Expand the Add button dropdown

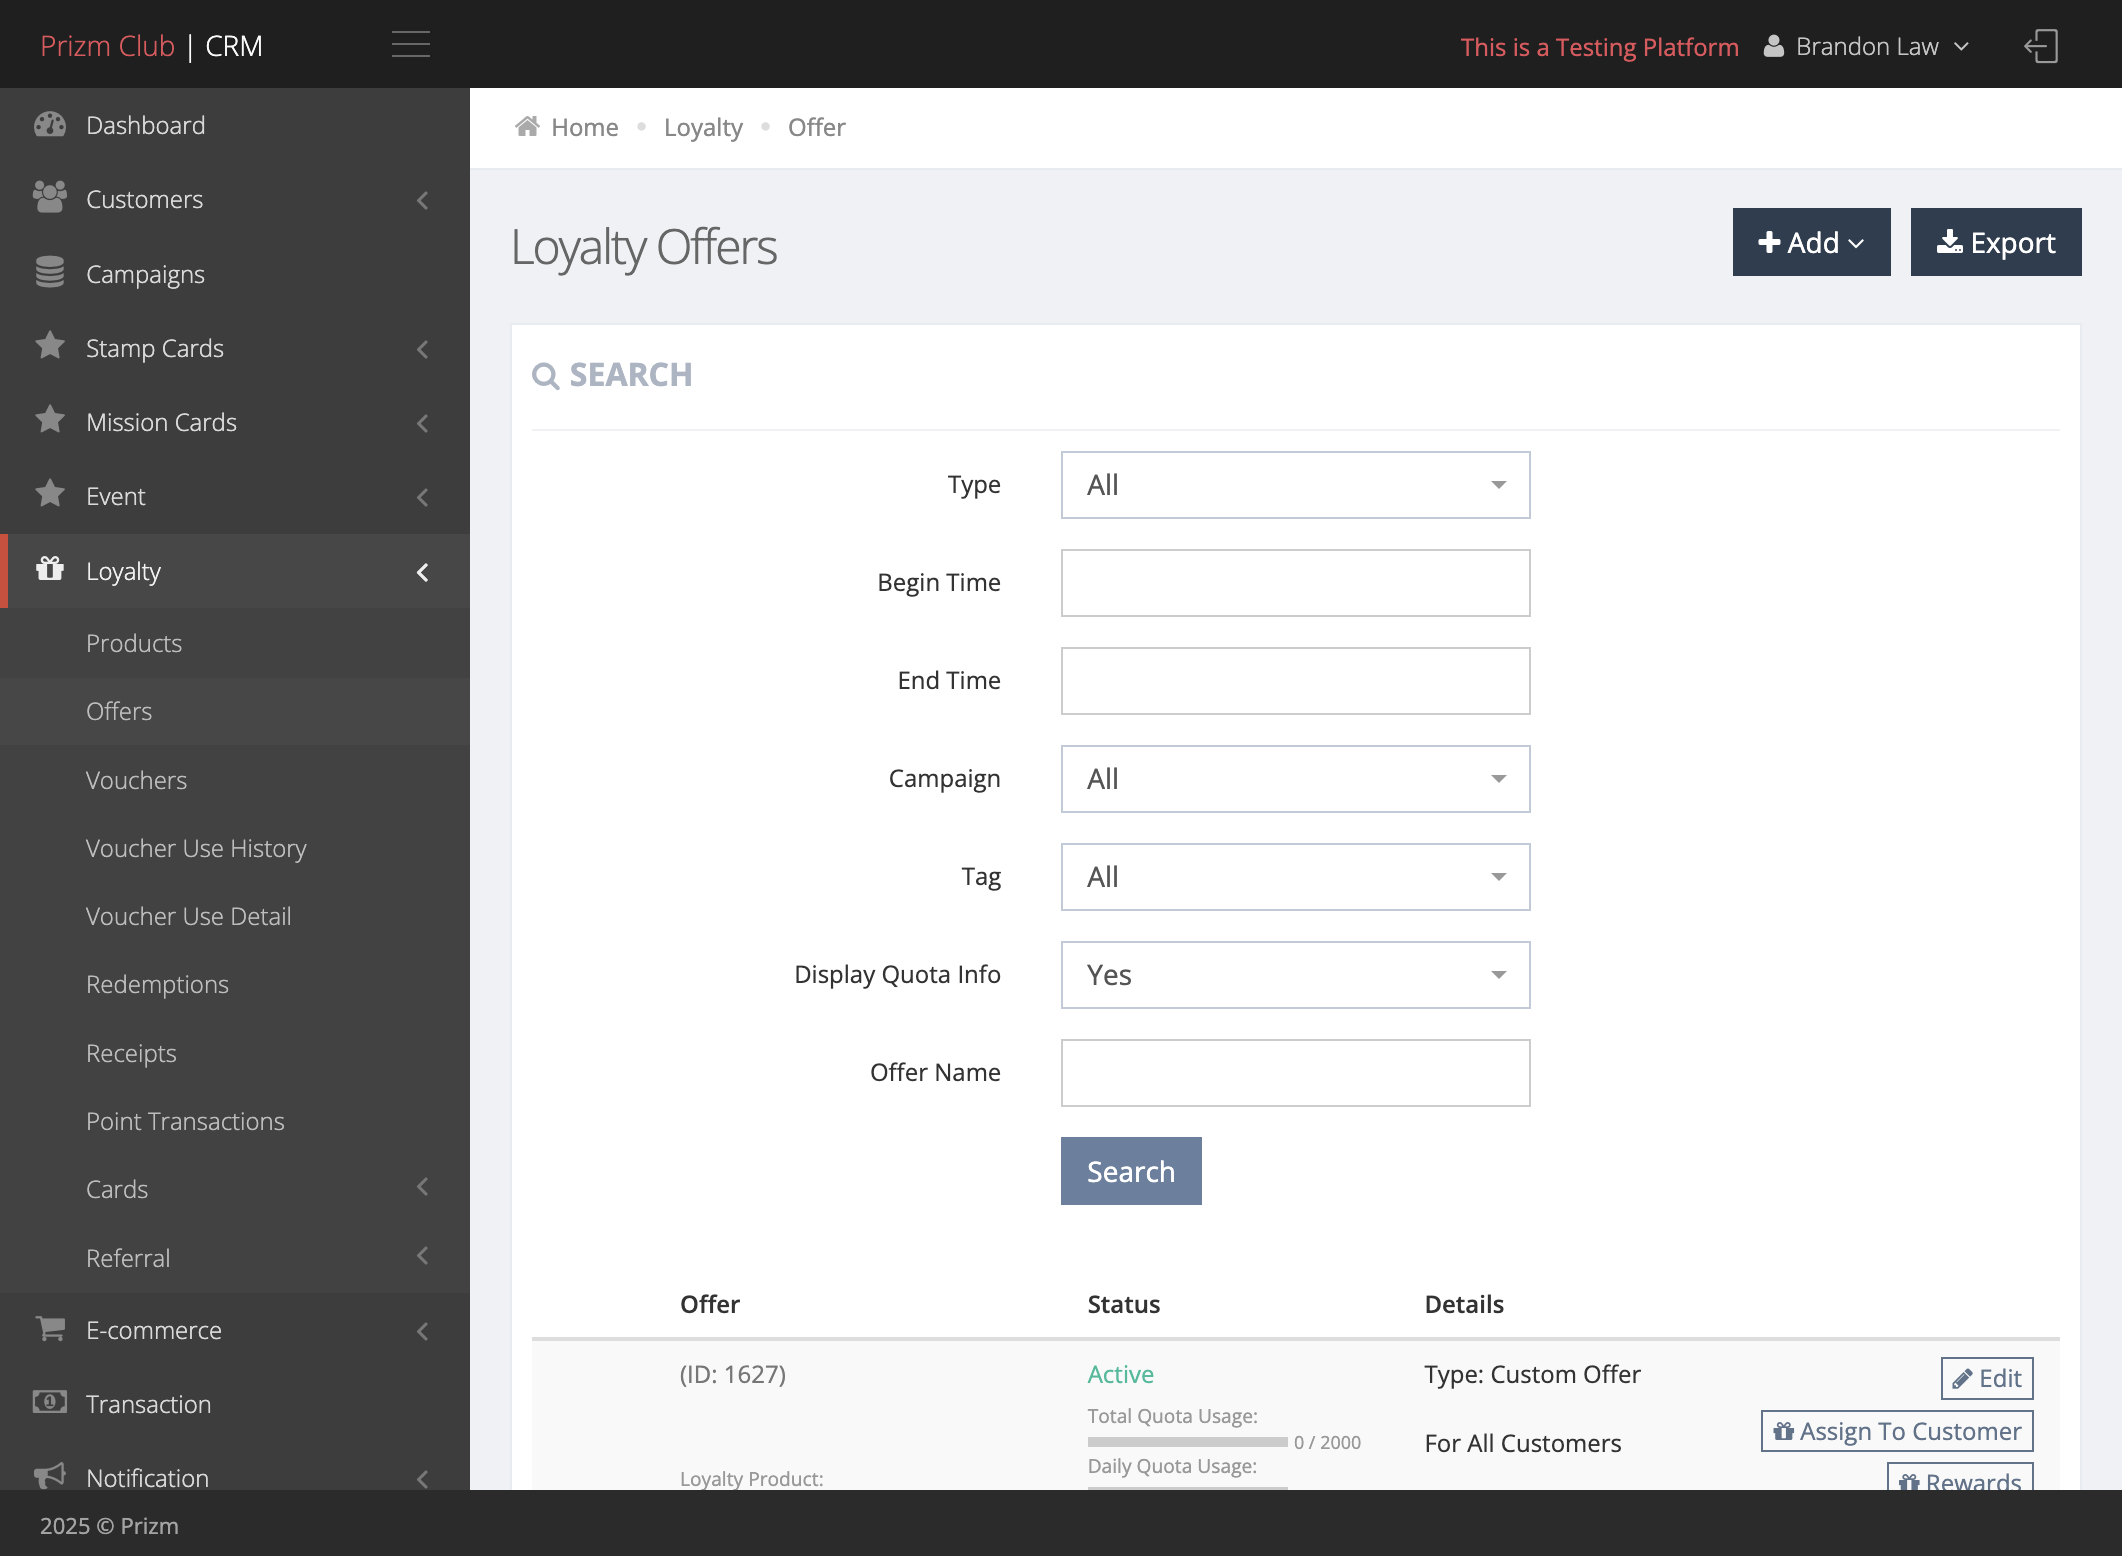click(x=1811, y=242)
